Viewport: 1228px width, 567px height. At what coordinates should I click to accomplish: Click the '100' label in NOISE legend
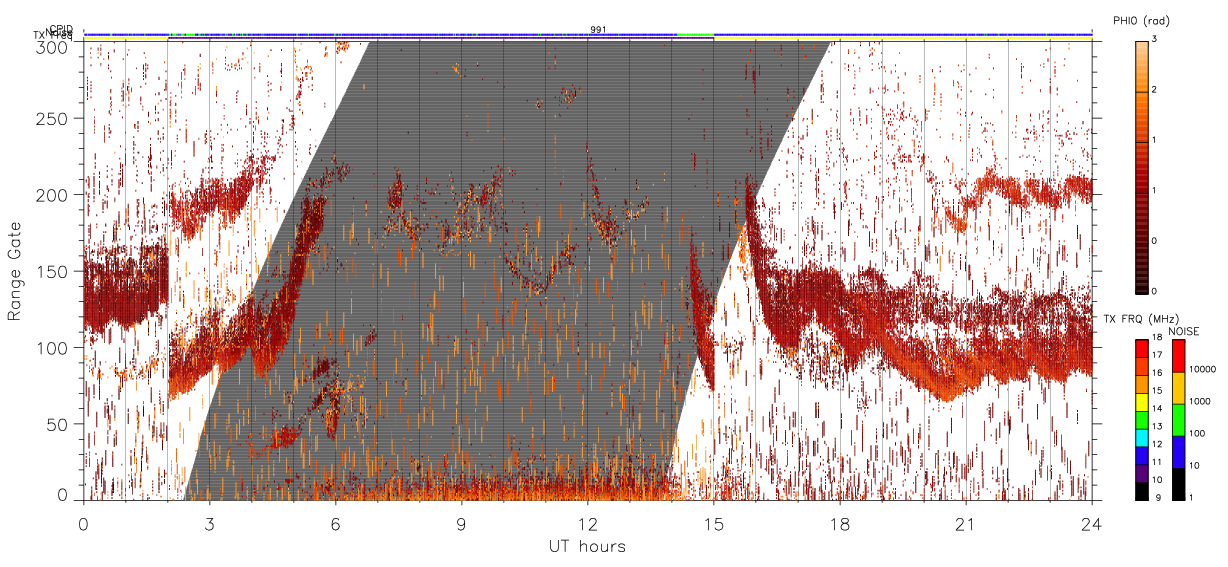point(1196,433)
